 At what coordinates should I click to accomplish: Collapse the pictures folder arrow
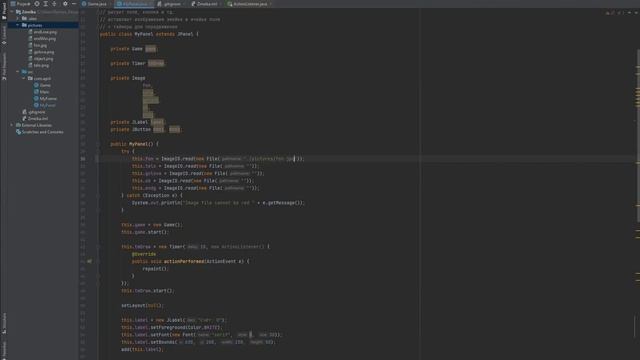[x=18, y=25]
